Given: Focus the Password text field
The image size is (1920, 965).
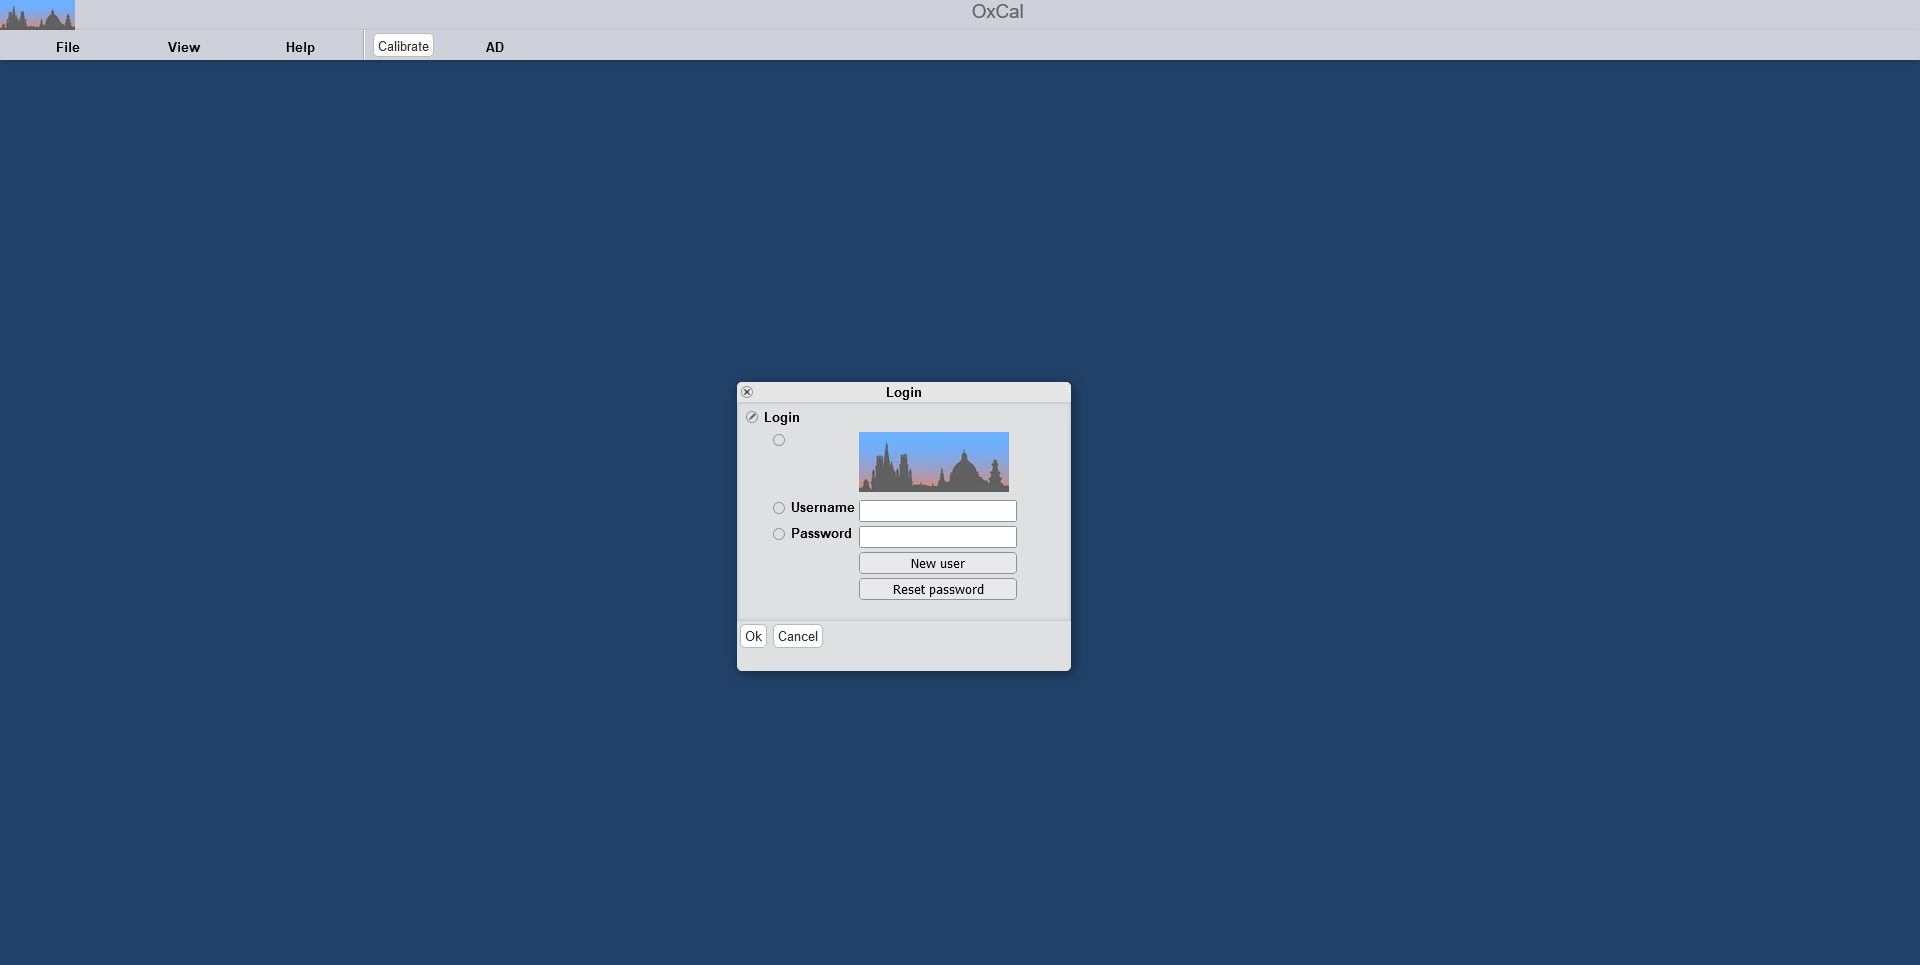Looking at the screenshot, I should pyautogui.click(x=937, y=537).
